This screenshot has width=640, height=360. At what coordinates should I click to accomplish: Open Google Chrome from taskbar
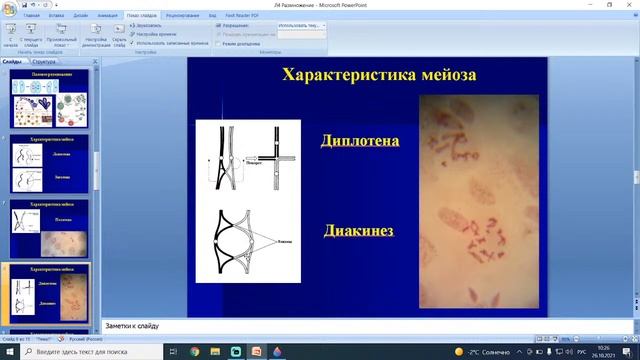tap(195, 351)
